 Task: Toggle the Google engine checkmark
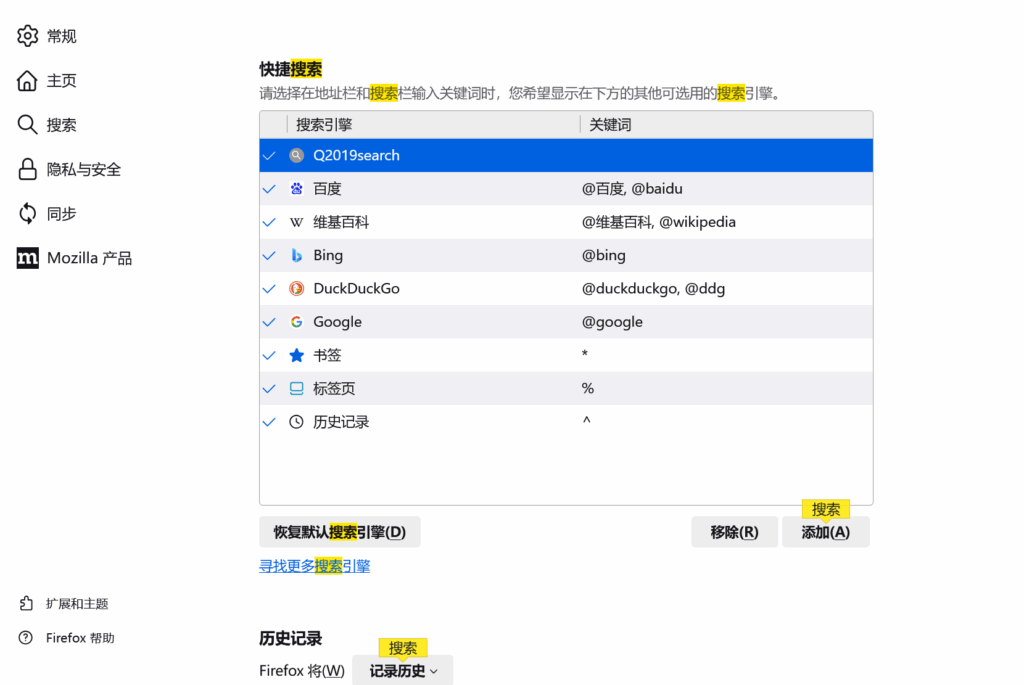269,322
